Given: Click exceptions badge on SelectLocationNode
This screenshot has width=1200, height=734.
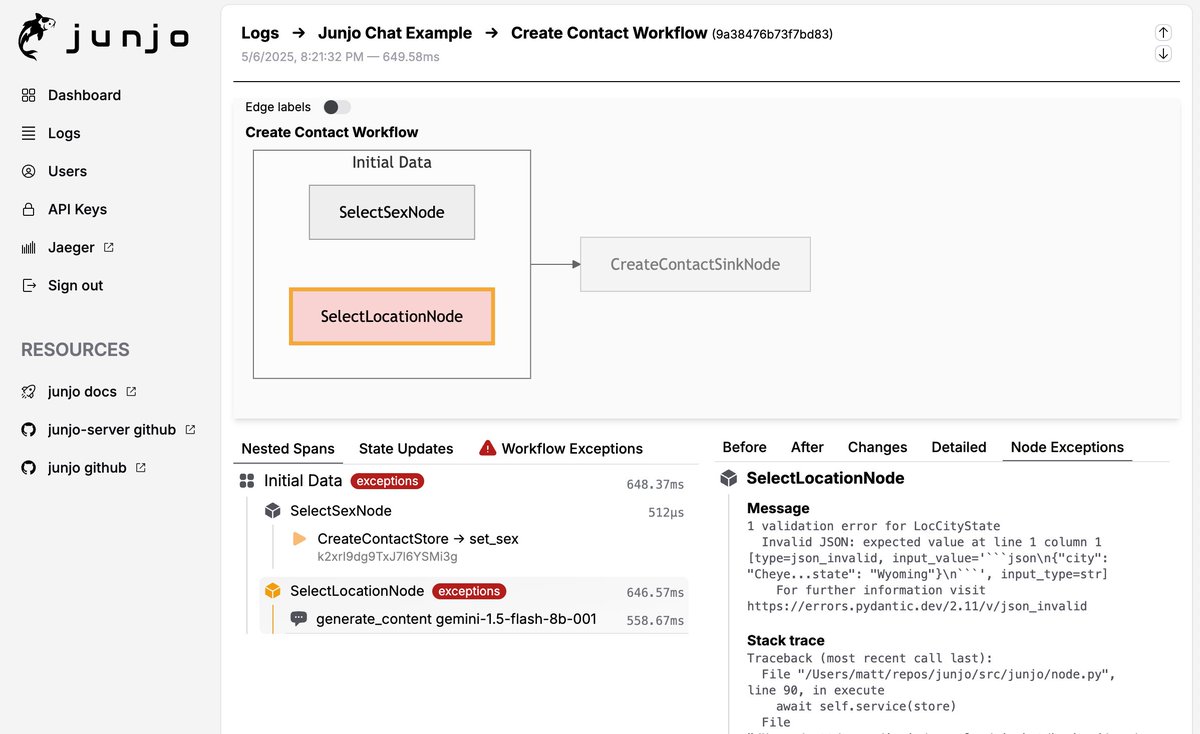Looking at the screenshot, I should (x=469, y=591).
